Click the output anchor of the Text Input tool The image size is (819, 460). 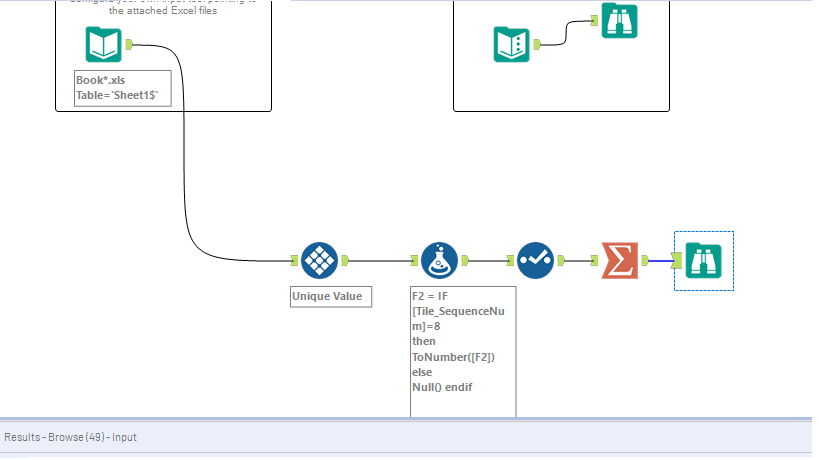537,44
